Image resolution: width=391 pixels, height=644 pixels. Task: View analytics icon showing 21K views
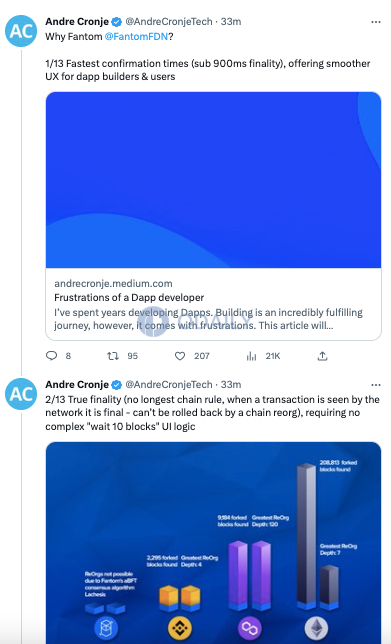[x=251, y=356]
